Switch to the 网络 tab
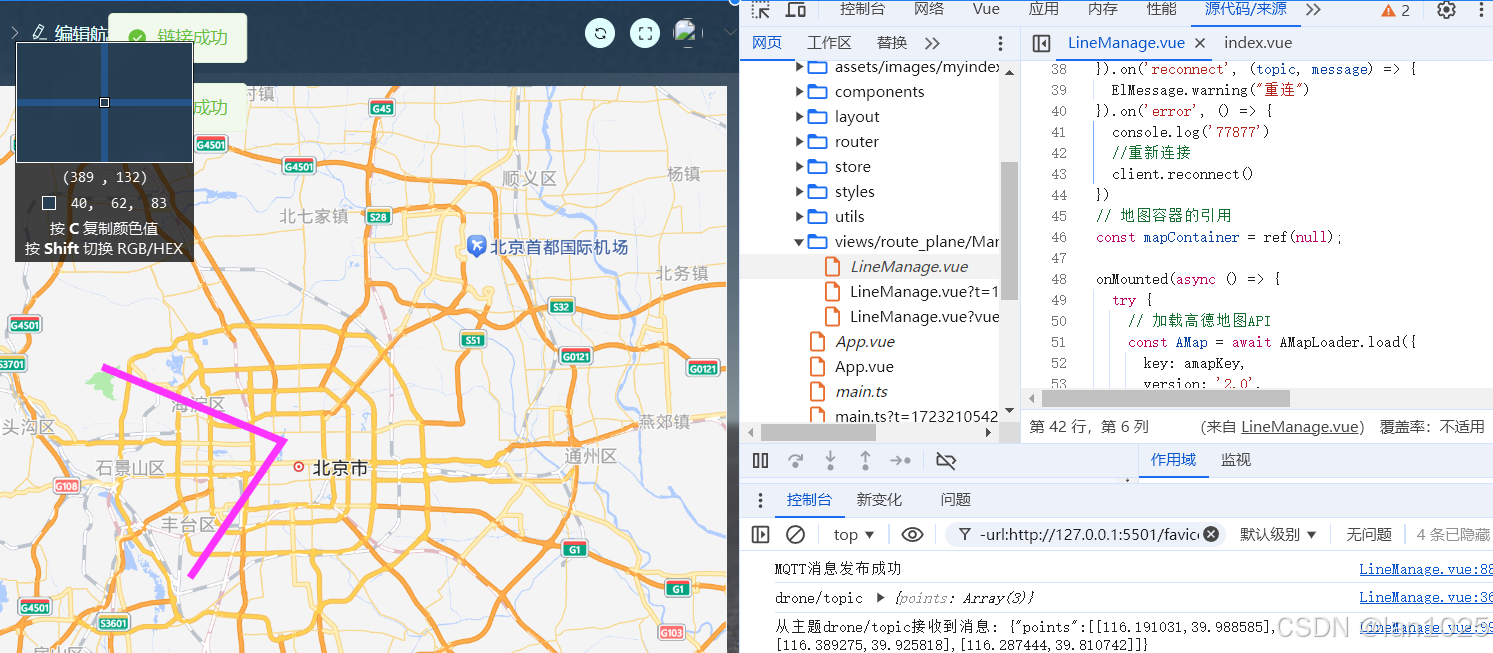This screenshot has width=1493, height=653. coord(929,9)
